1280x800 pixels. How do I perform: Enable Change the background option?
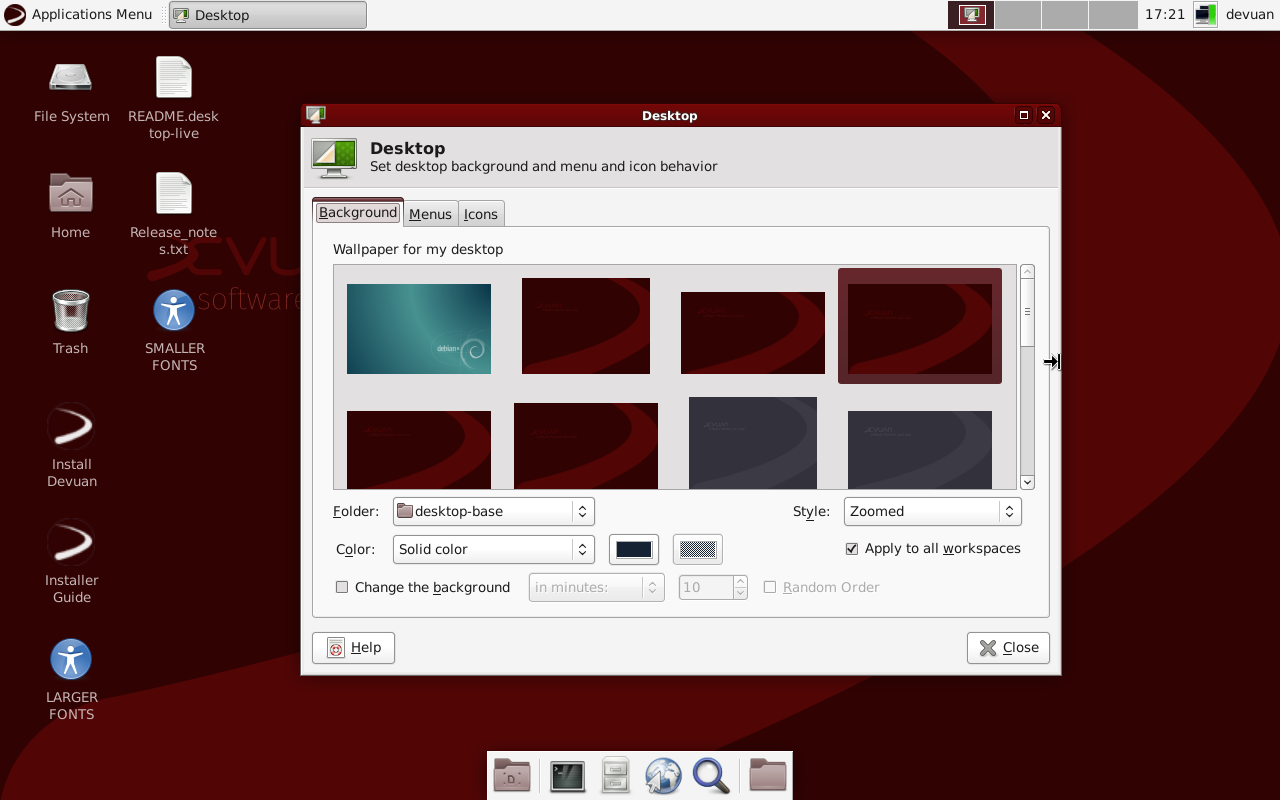click(x=342, y=587)
